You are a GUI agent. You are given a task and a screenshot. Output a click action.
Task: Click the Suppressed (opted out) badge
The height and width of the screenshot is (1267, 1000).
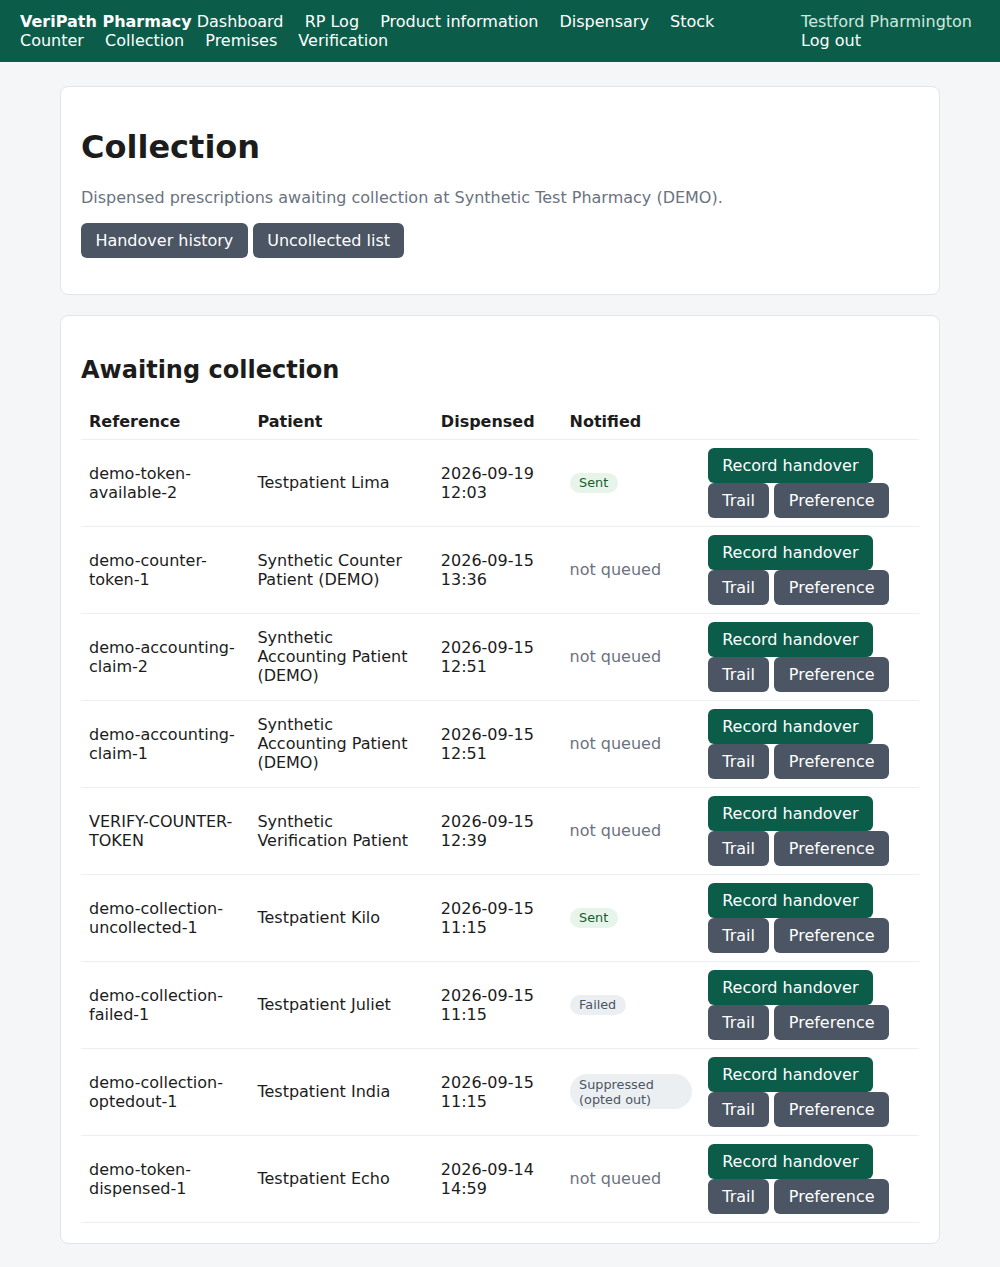click(x=630, y=1092)
